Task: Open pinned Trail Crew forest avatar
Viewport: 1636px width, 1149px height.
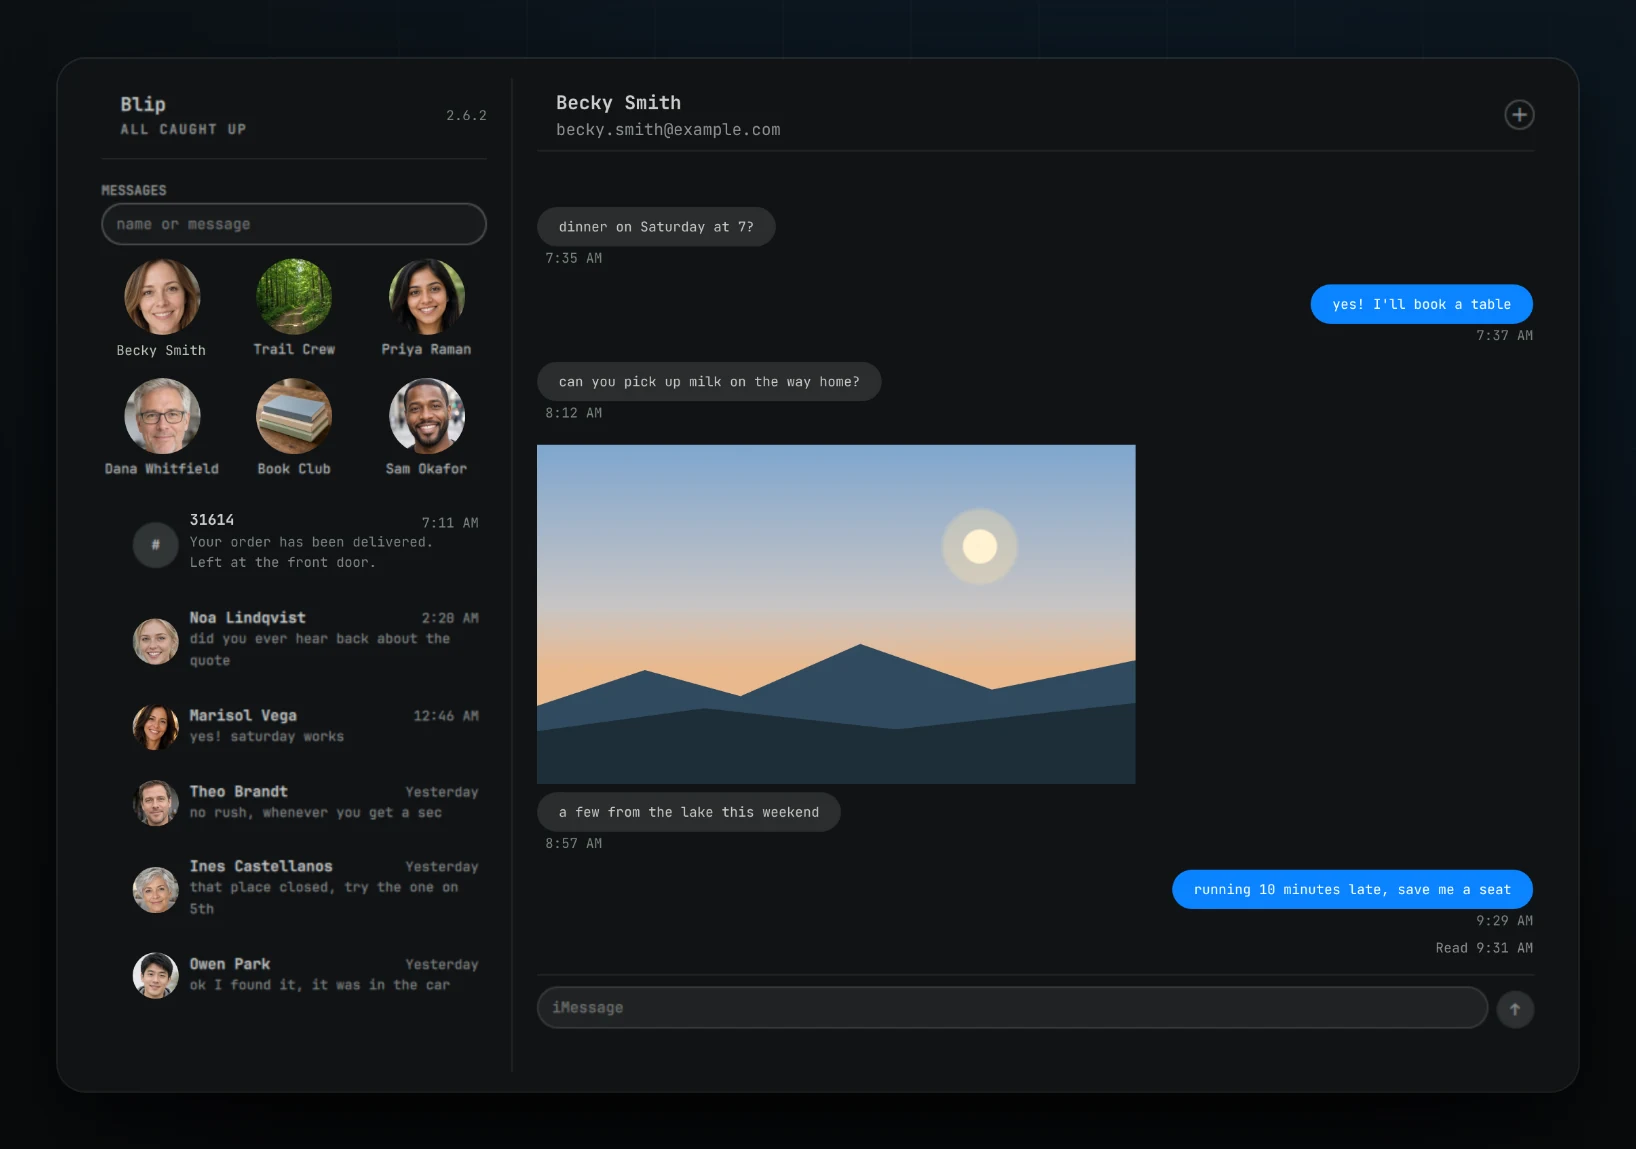Action: 294,297
